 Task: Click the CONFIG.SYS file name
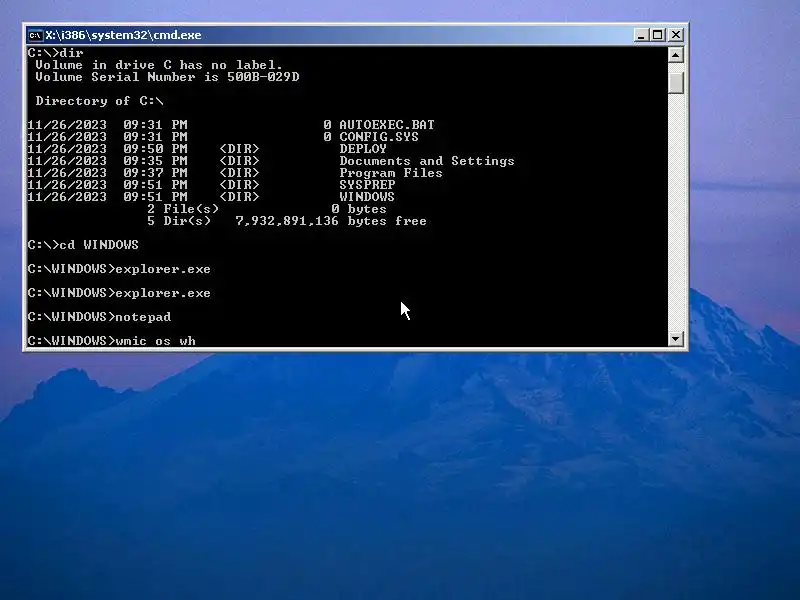click(379, 137)
